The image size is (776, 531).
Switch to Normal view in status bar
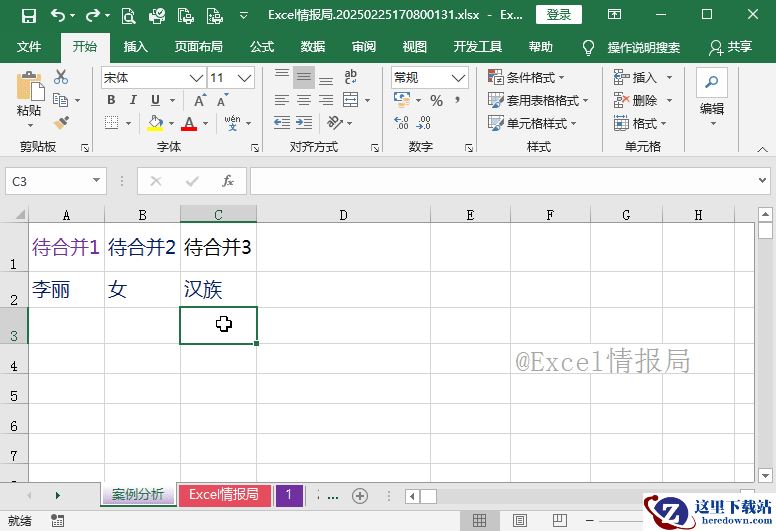[479, 520]
